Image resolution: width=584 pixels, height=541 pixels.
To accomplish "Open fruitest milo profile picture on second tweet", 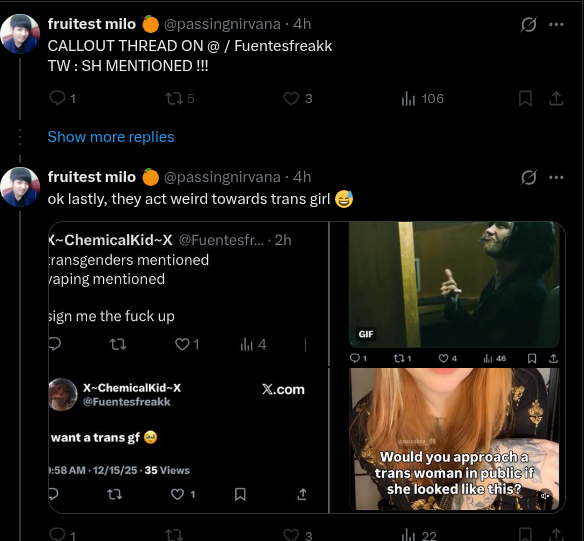I will [x=20, y=187].
